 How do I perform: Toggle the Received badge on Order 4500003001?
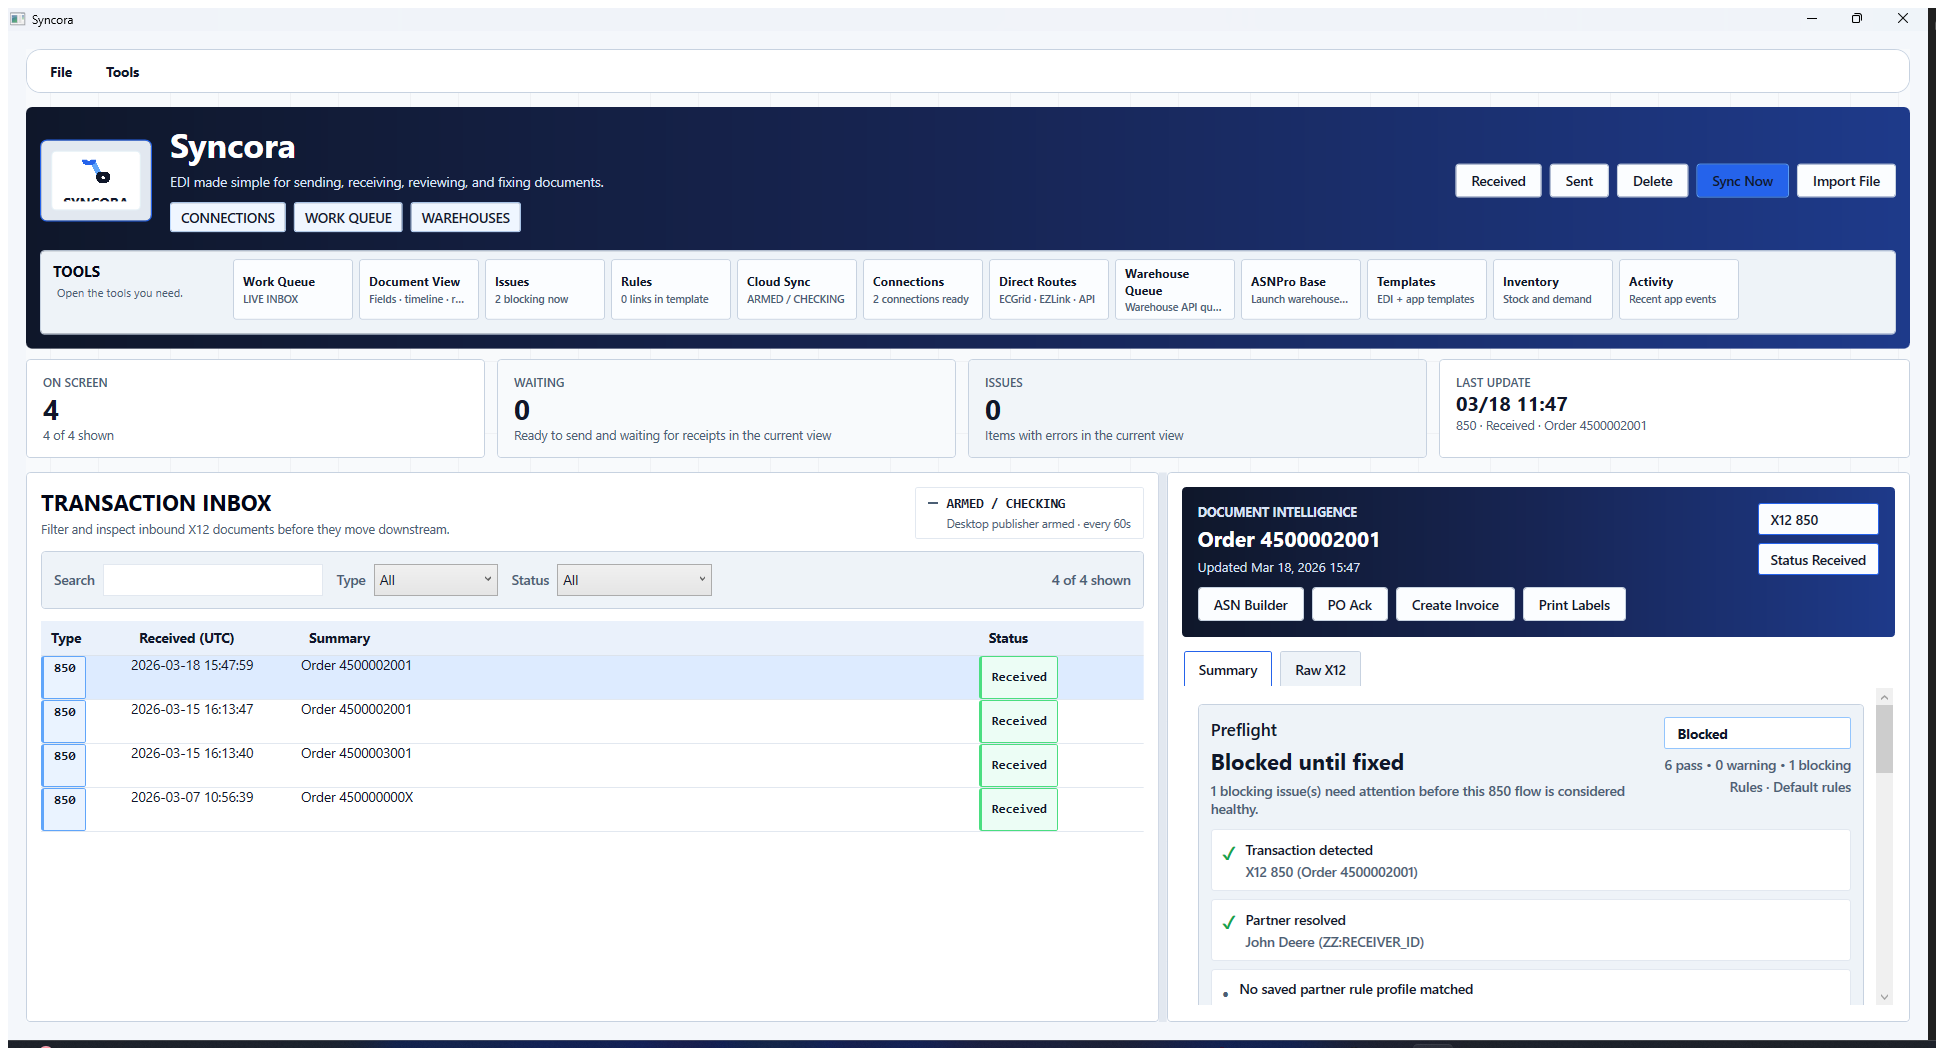(1017, 765)
